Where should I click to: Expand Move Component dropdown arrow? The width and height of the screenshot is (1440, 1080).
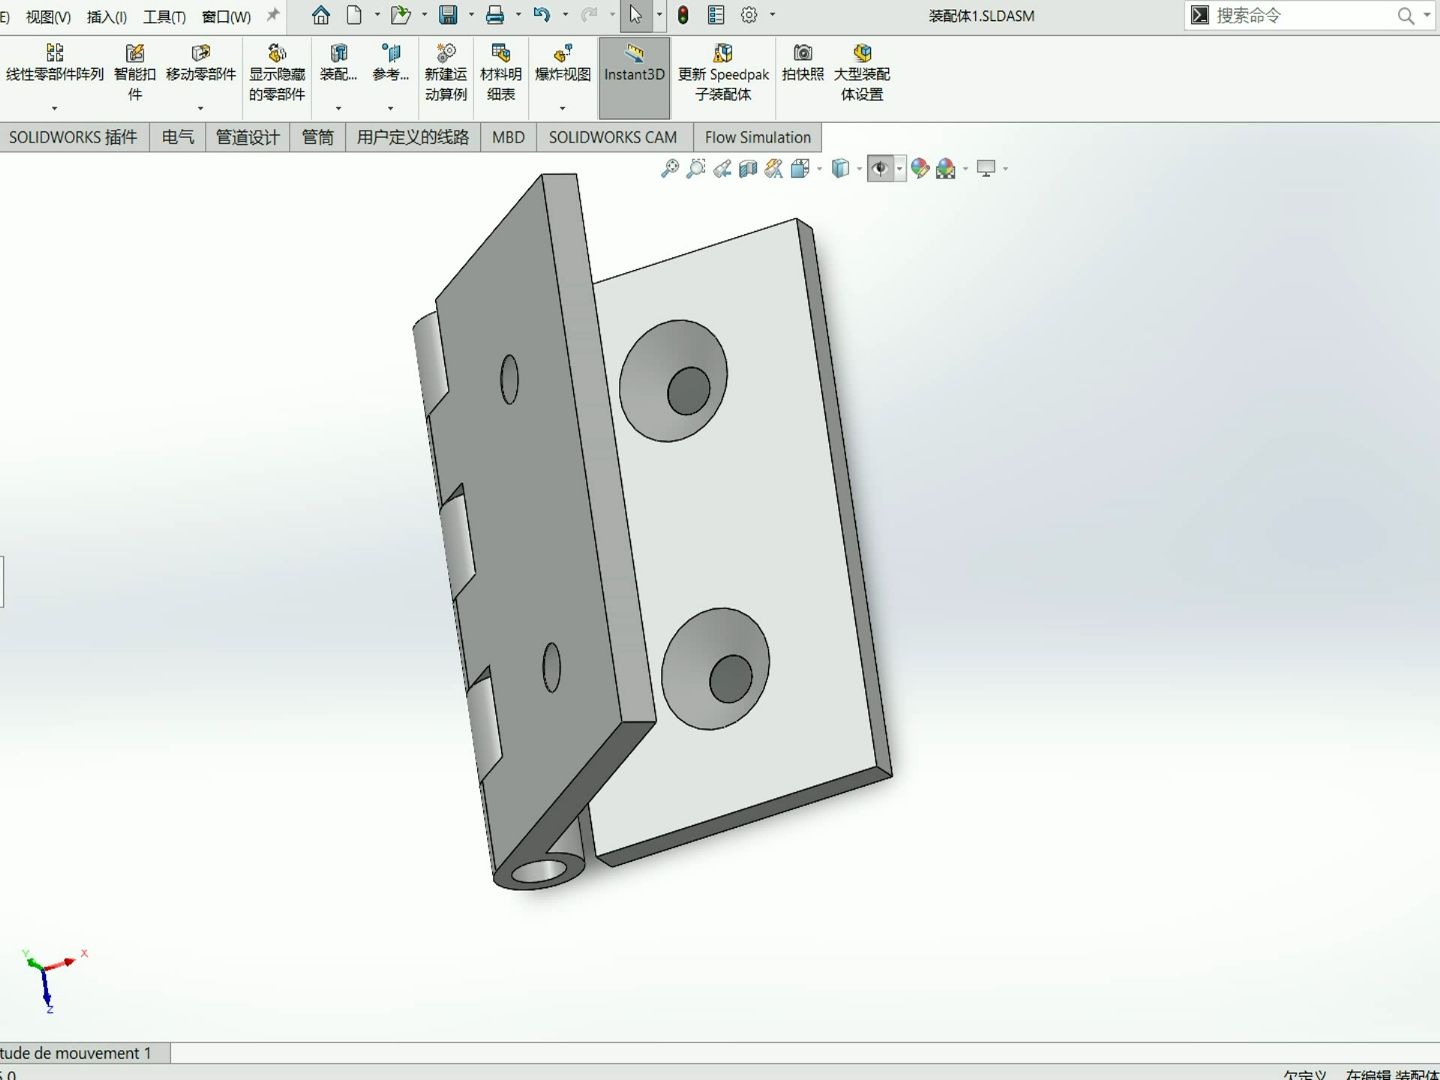point(201,108)
